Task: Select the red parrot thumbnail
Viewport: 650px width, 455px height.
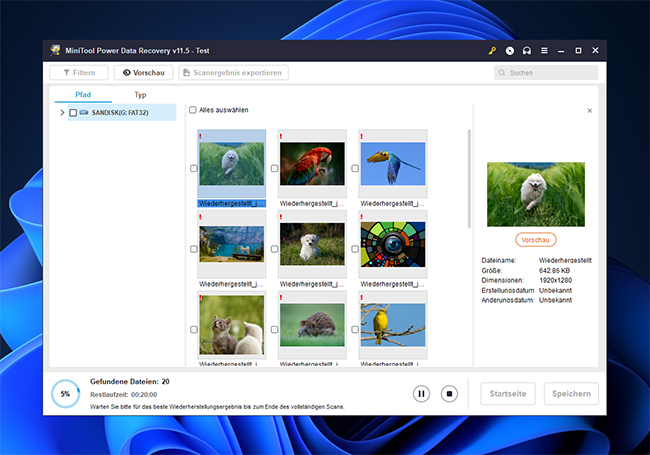Action: [312, 164]
